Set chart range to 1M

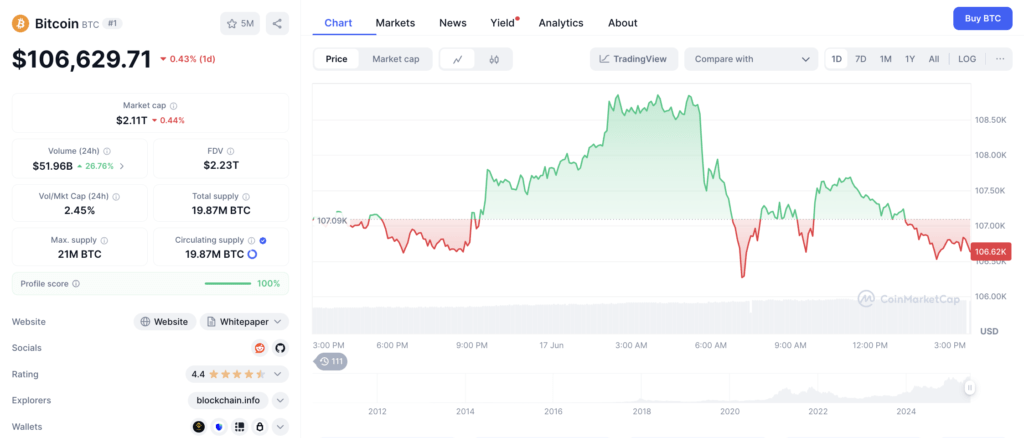coord(886,59)
